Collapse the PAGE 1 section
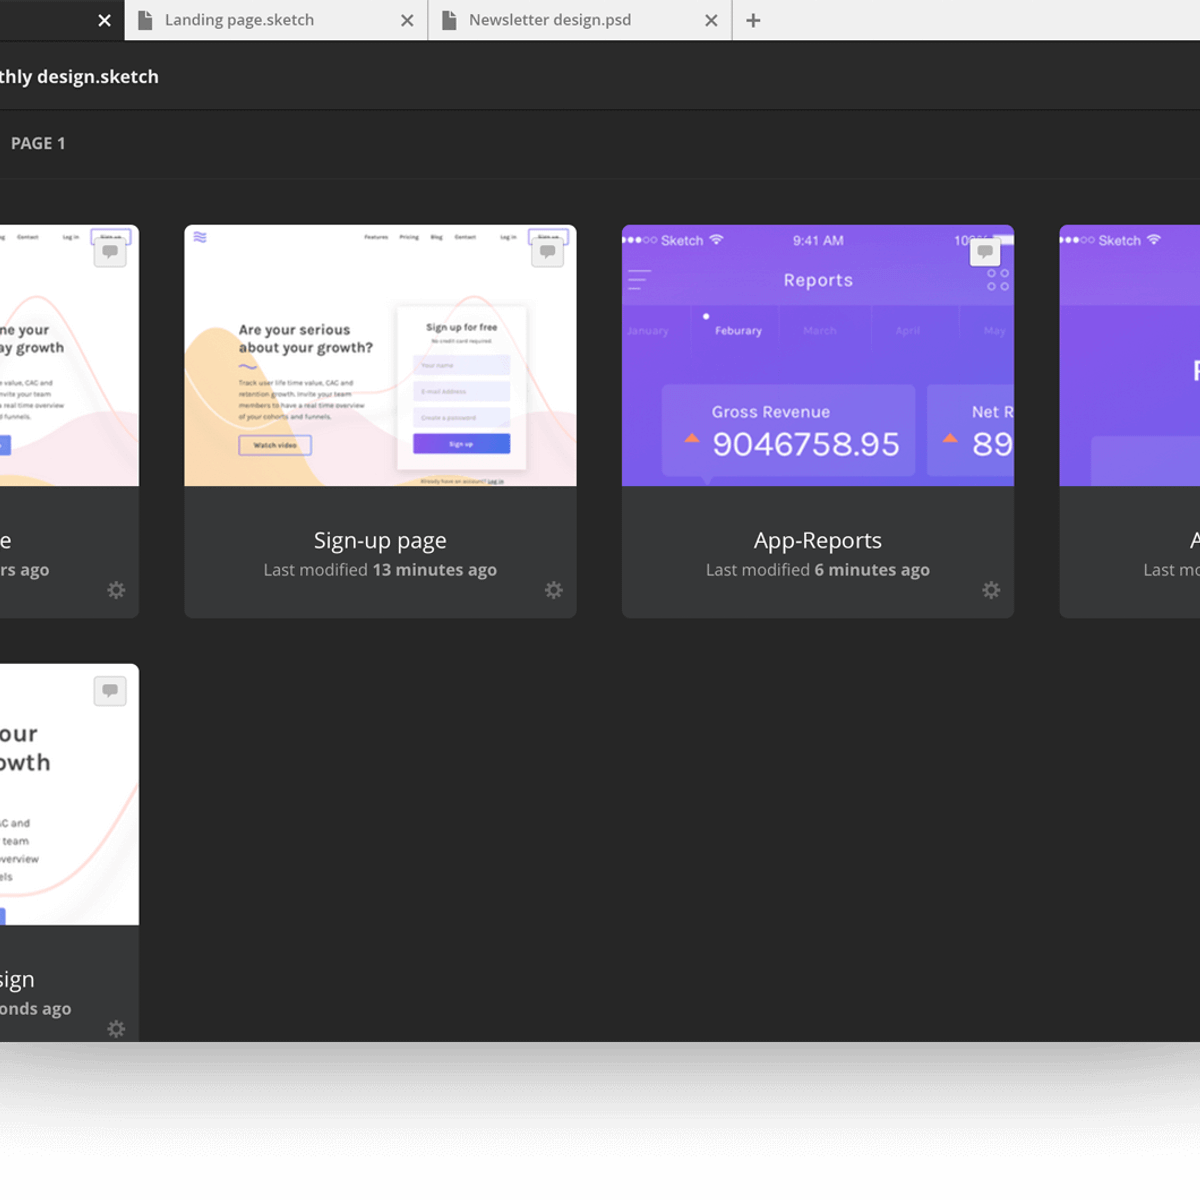 38,143
